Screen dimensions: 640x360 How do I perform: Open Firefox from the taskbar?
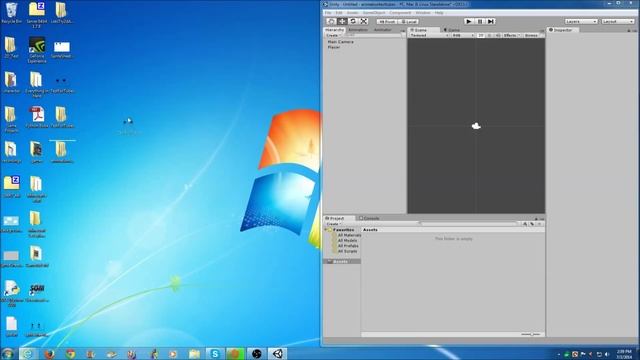pos(49,354)
